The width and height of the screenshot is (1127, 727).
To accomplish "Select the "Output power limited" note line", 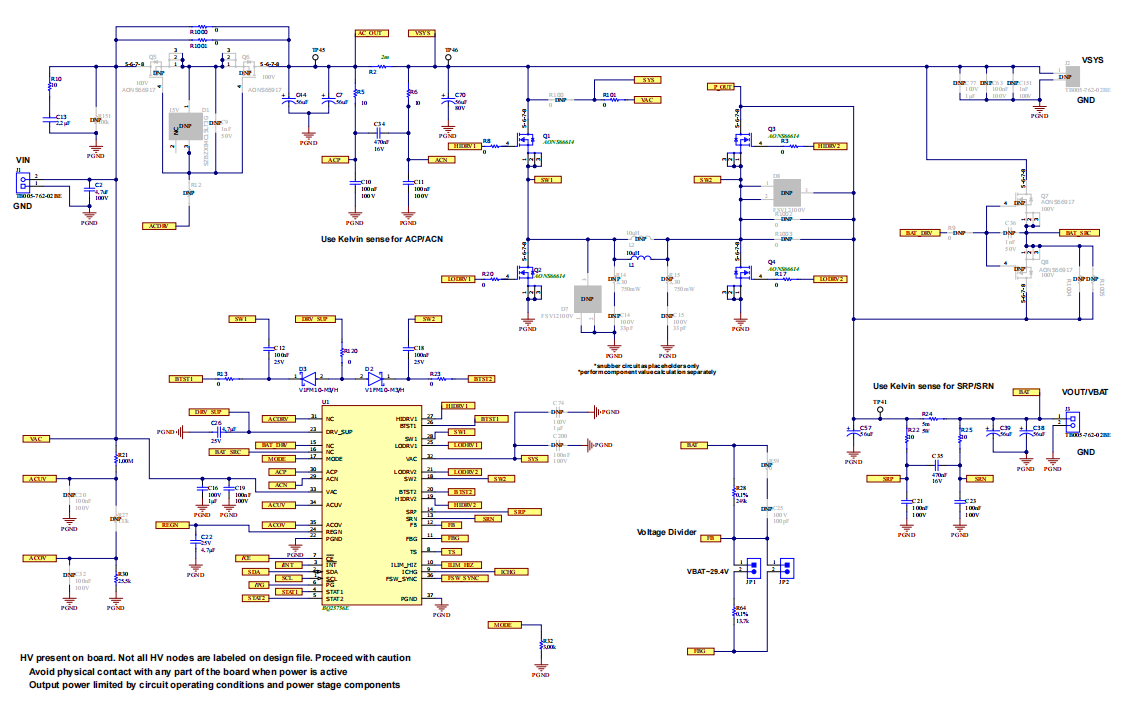I will (x=214, y=685).
